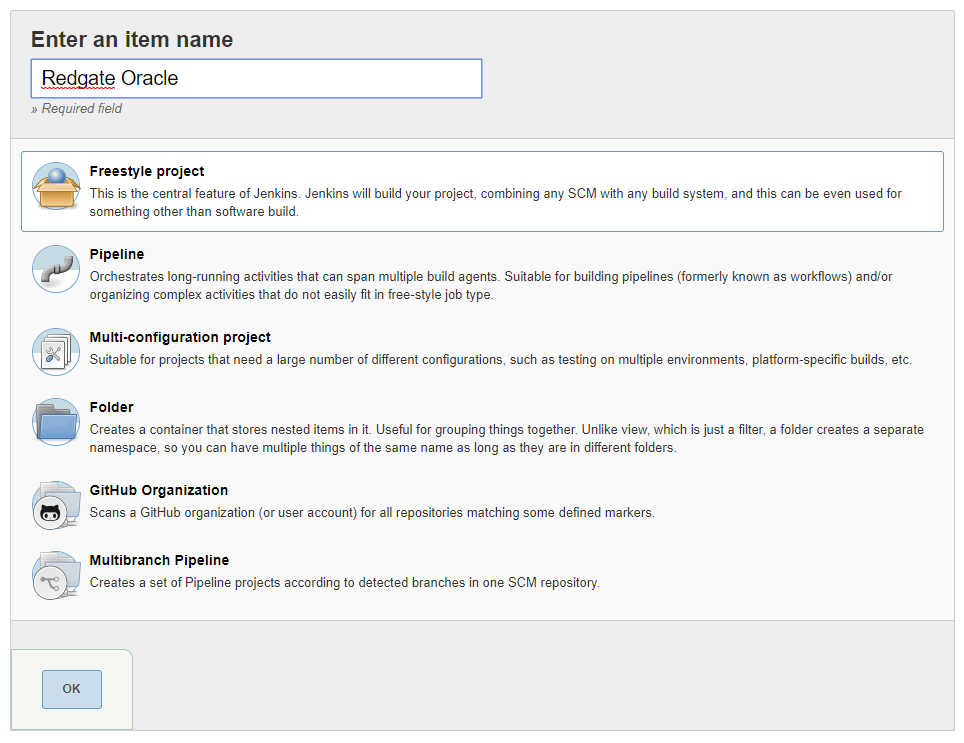Choose the Pipeline item type heading

tap(117, 254)
